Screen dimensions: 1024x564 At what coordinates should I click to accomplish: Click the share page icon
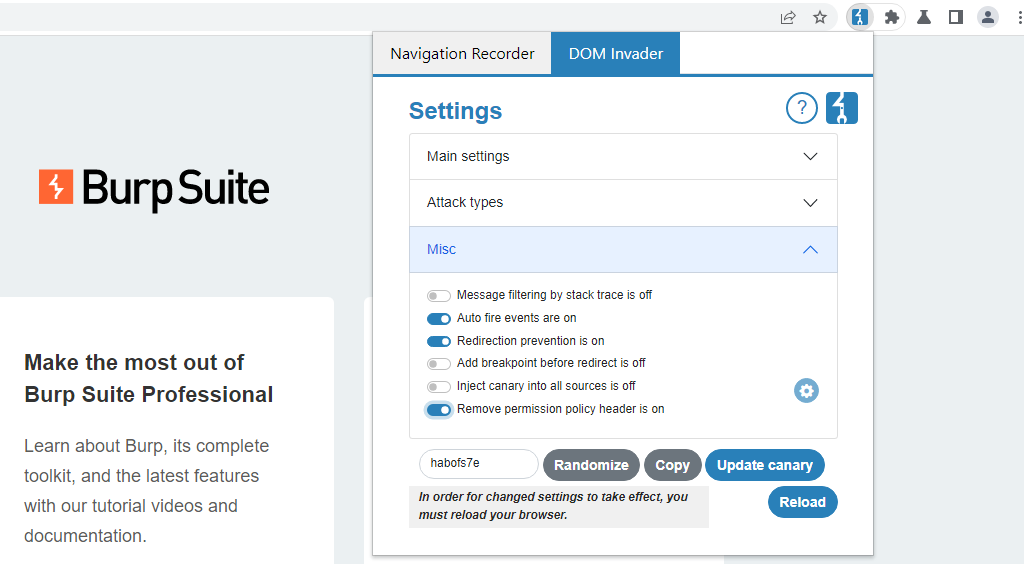tap(788, 17)
